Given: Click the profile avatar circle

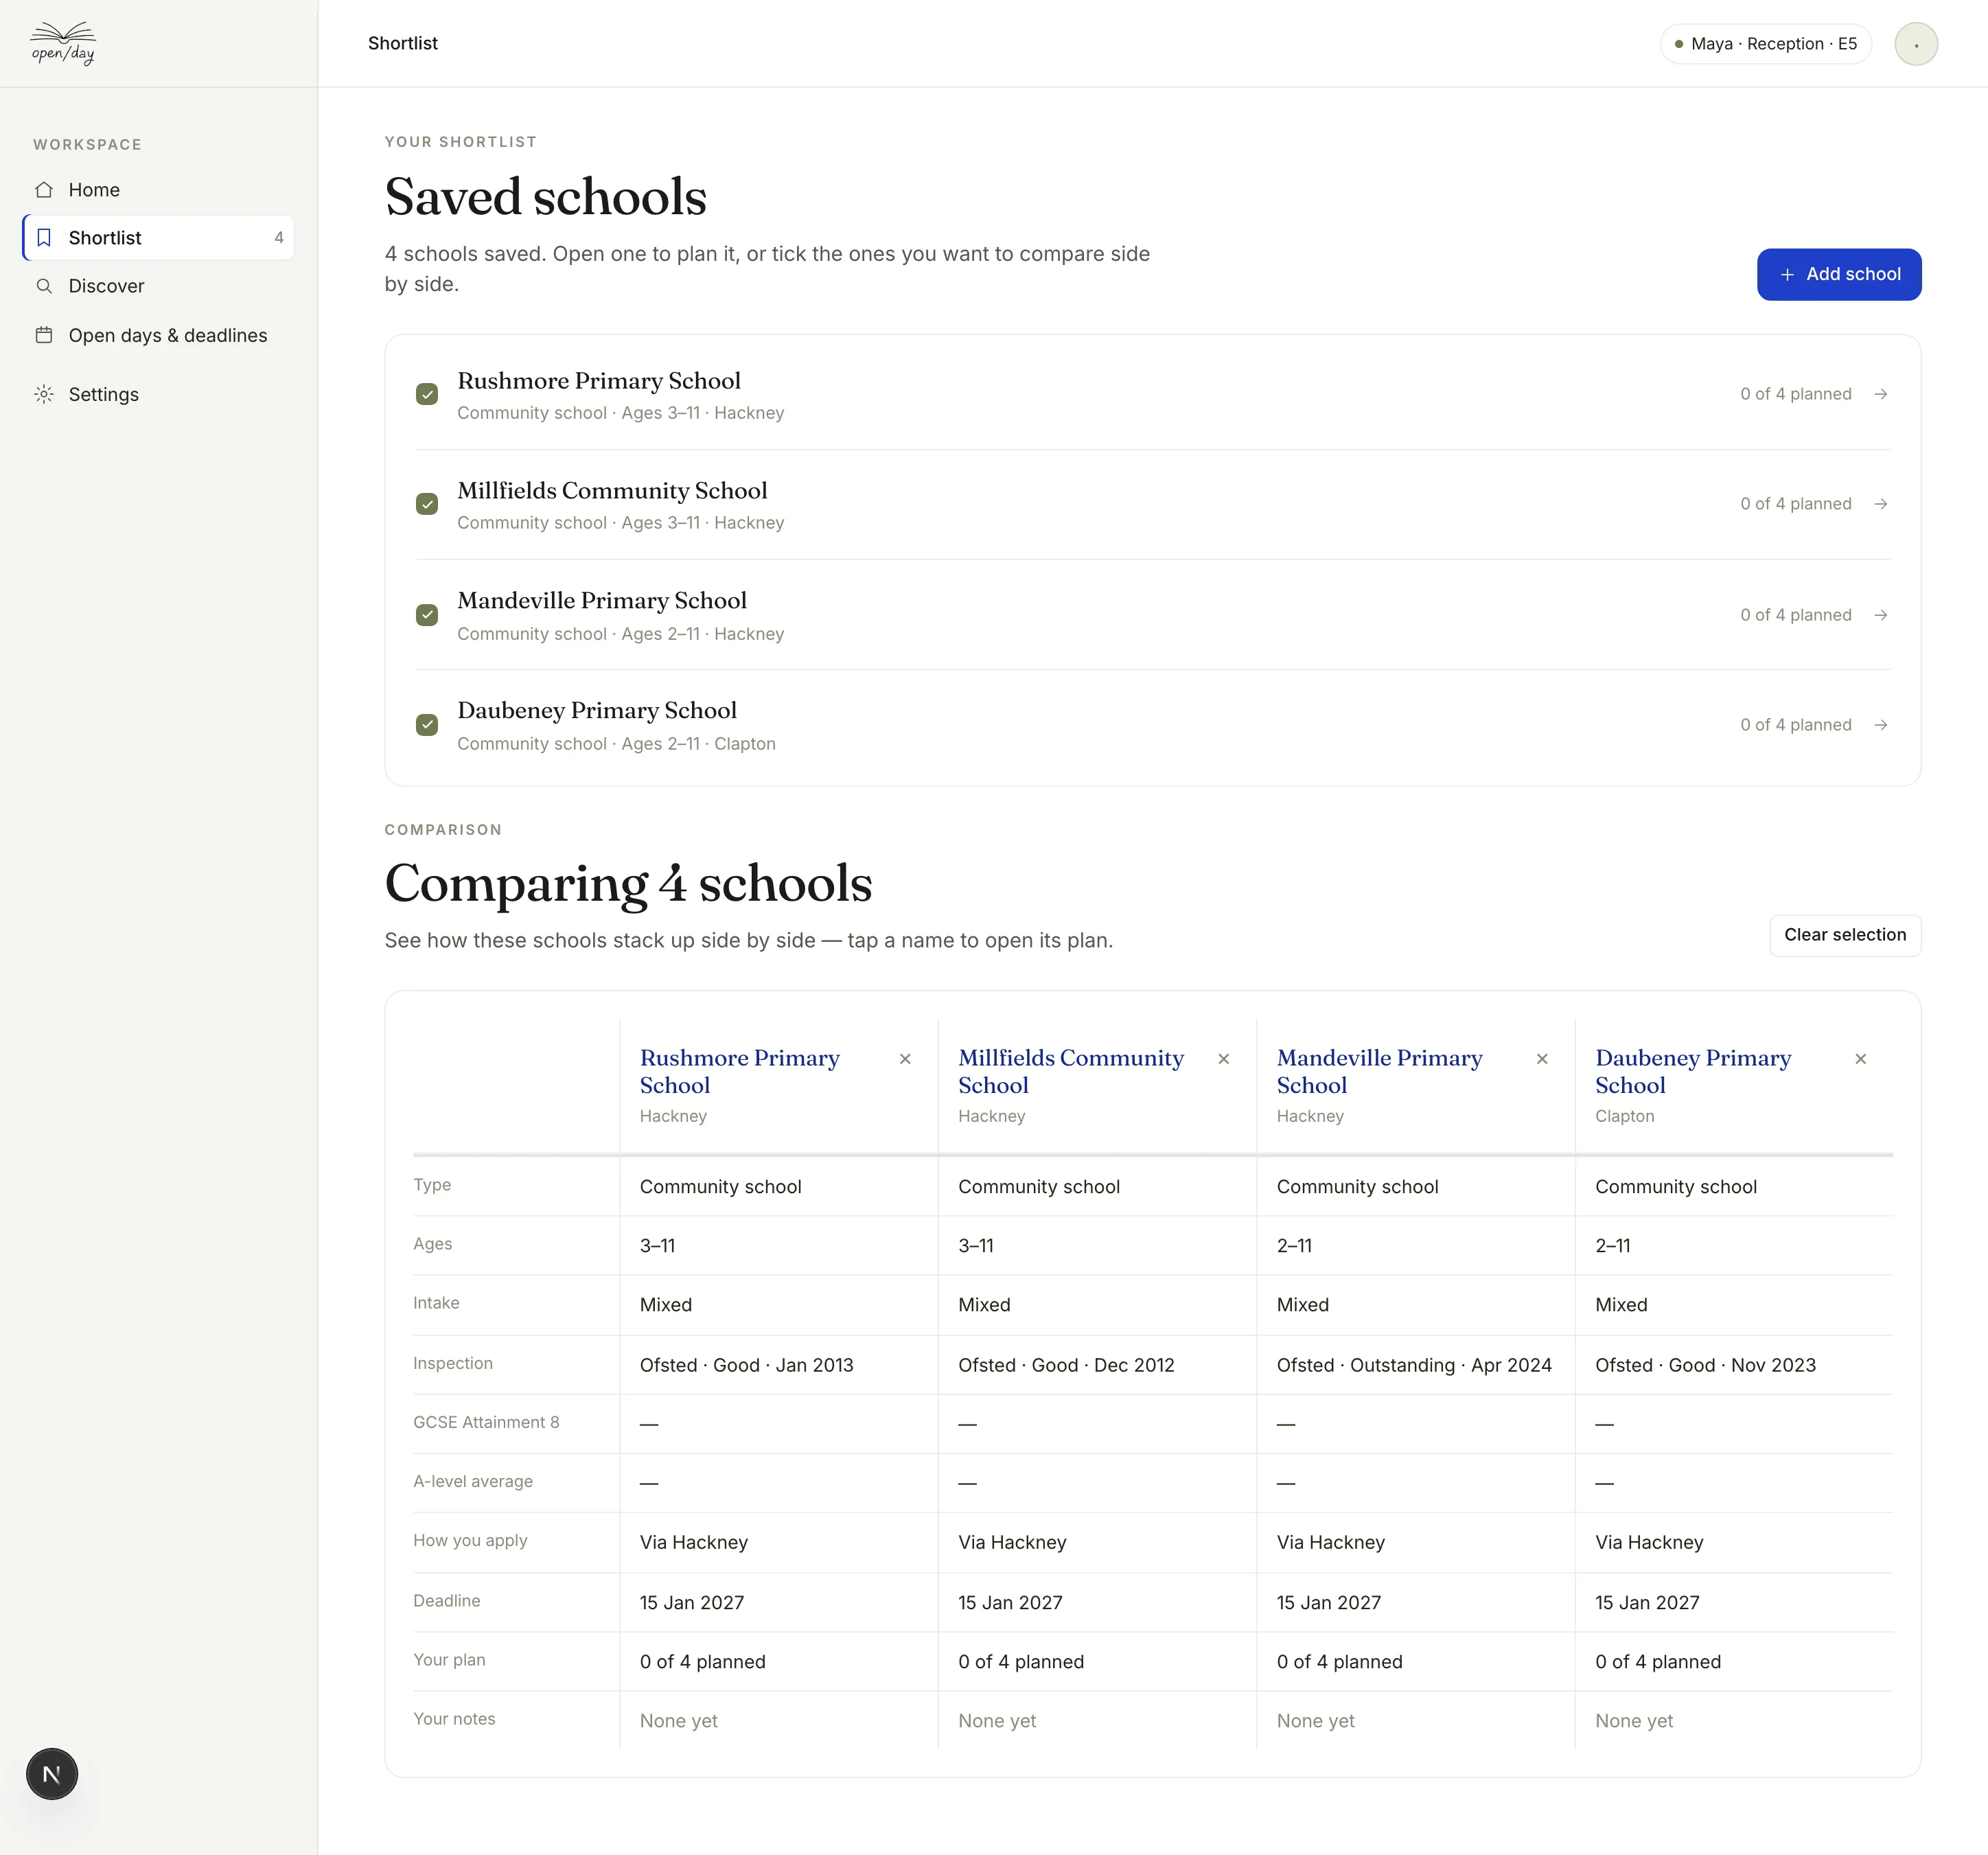Looking at the screenshot, I should point(1916,44).
